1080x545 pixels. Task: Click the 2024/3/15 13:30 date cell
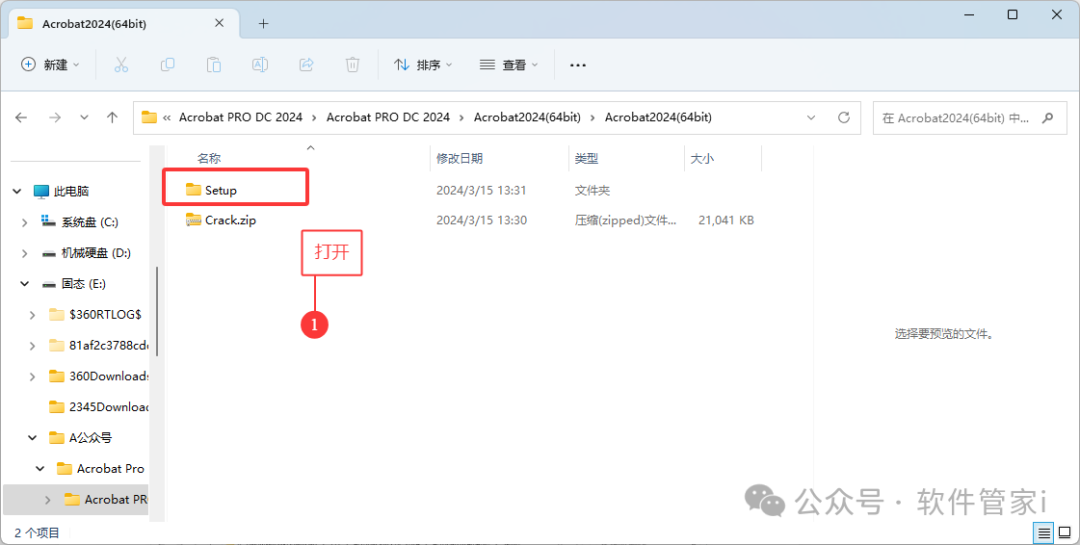click(481, 220)
